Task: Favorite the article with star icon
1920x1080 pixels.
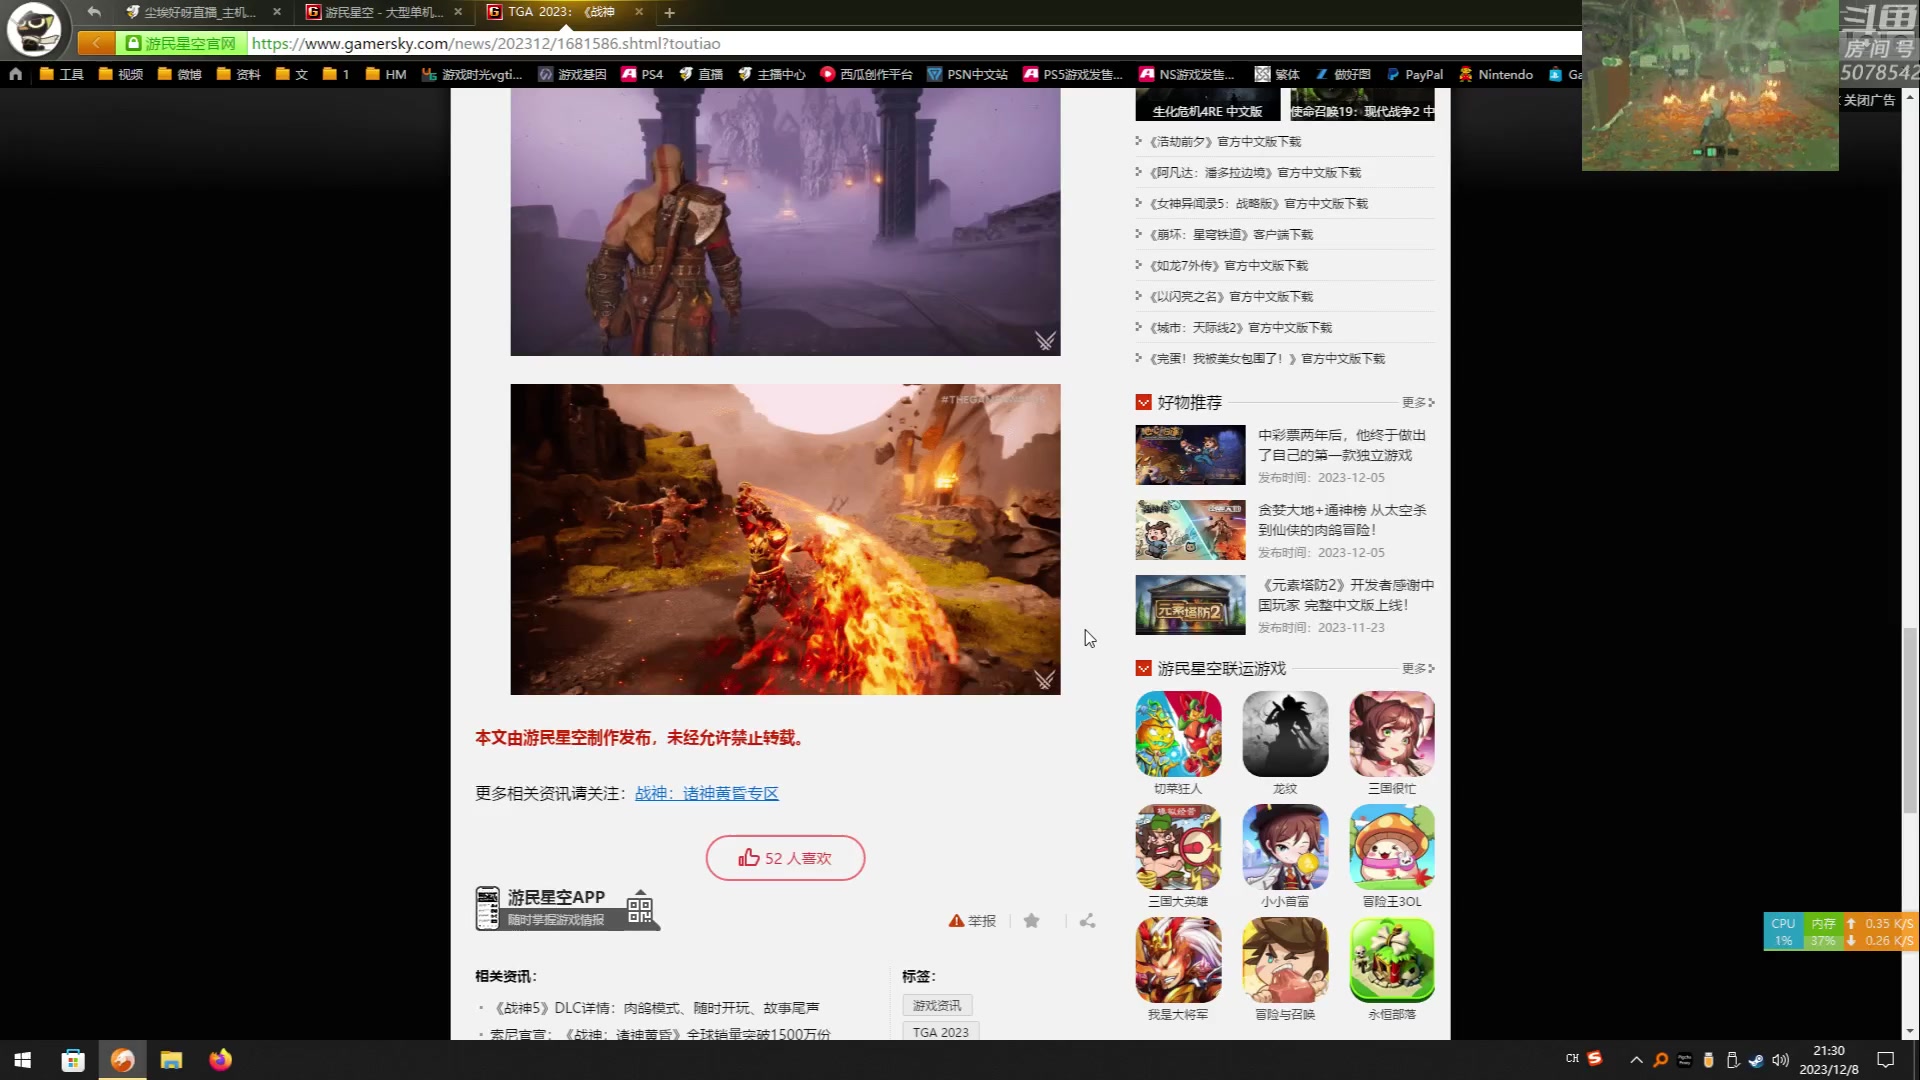Action: 1031,921
